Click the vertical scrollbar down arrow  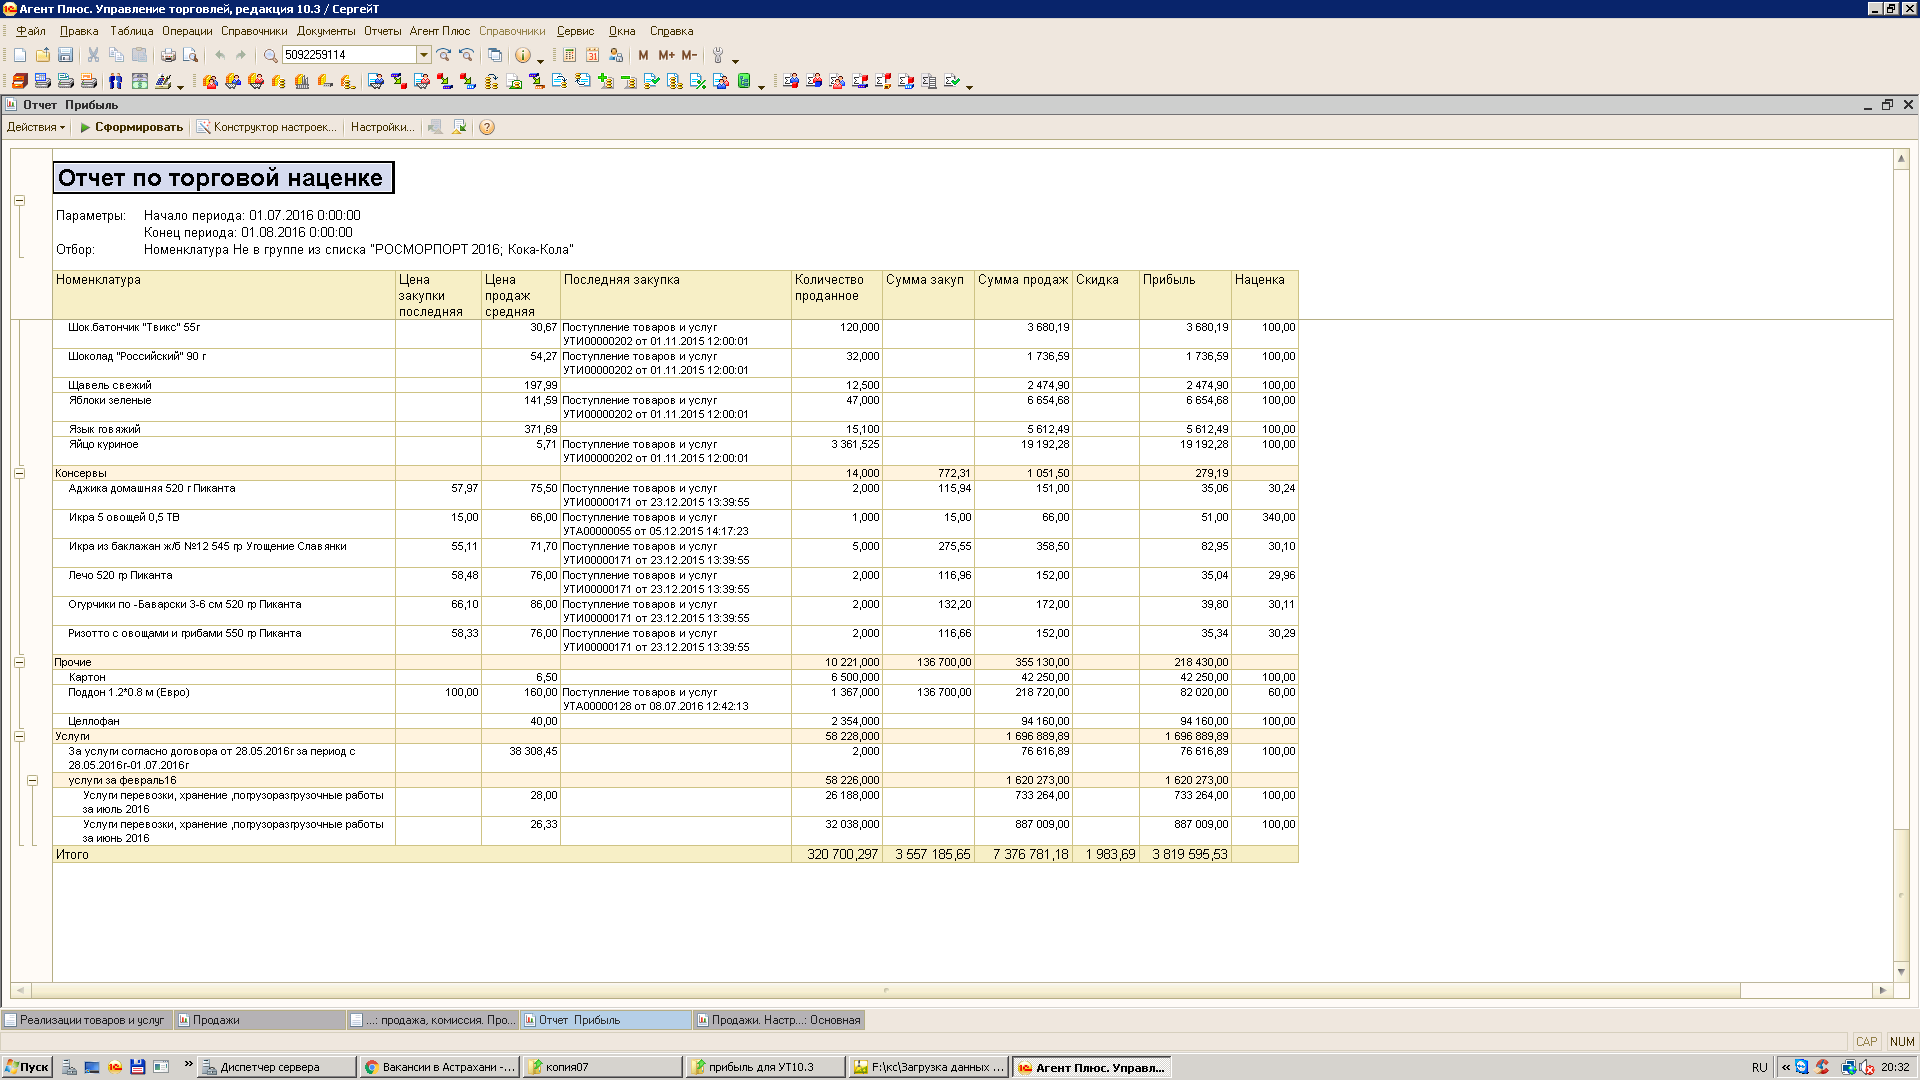coord(1901,972)
